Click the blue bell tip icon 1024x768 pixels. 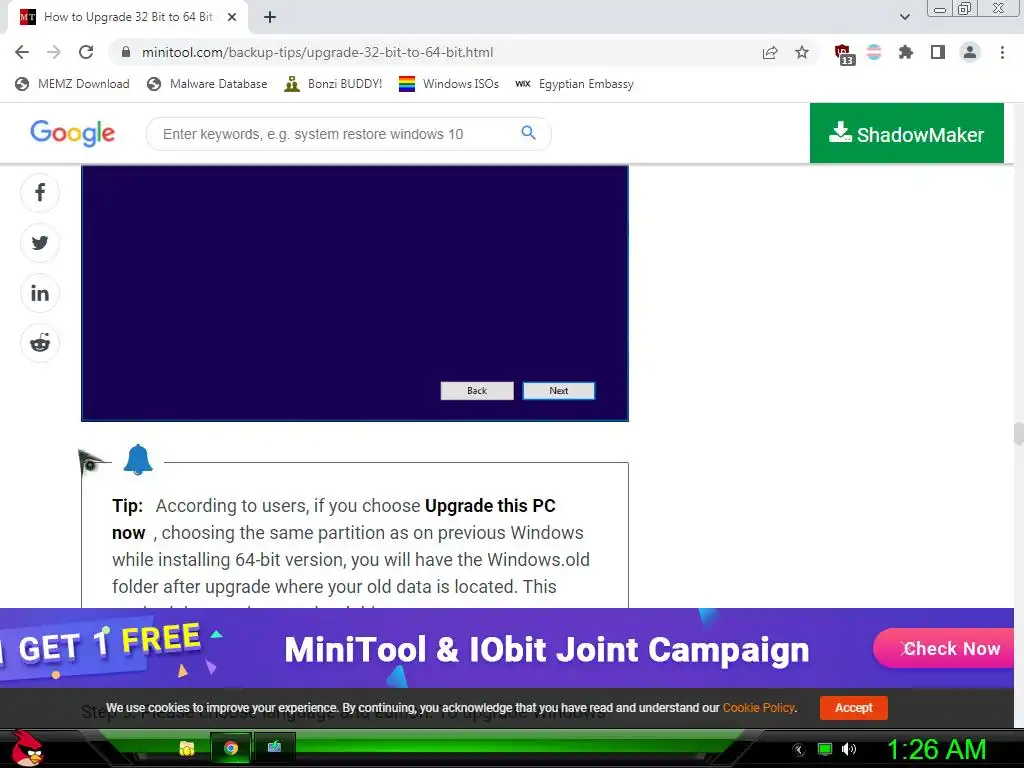pyautogui.click(x=138, y=460)
